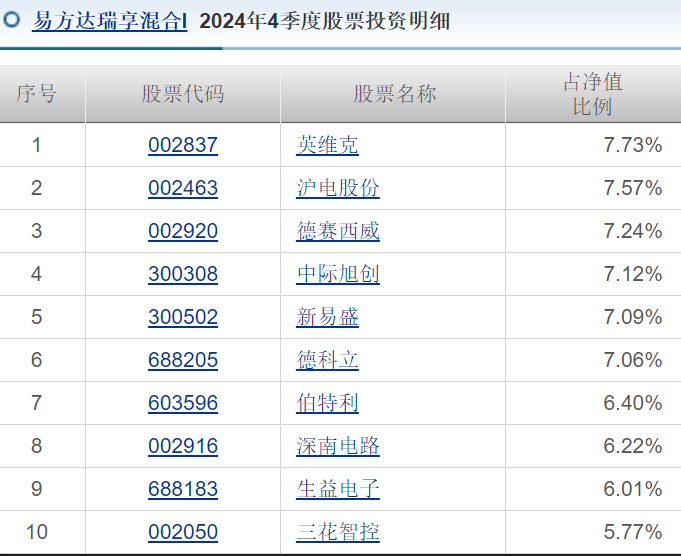The image size is (681, 556).
Task: Open stock code 002463 link
Action: click(x=183, y=188)
